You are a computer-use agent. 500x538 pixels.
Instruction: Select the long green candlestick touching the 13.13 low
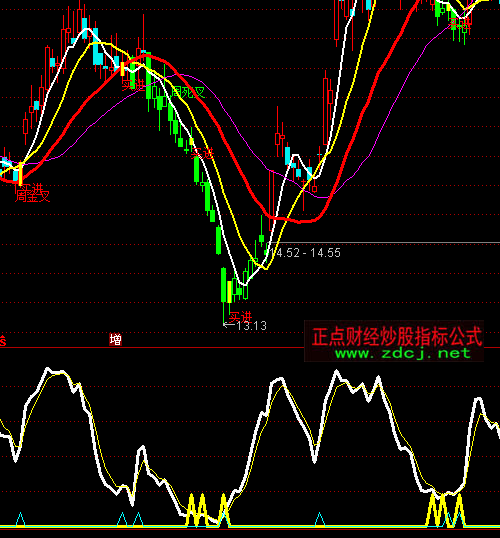click(x=224, y=285)
